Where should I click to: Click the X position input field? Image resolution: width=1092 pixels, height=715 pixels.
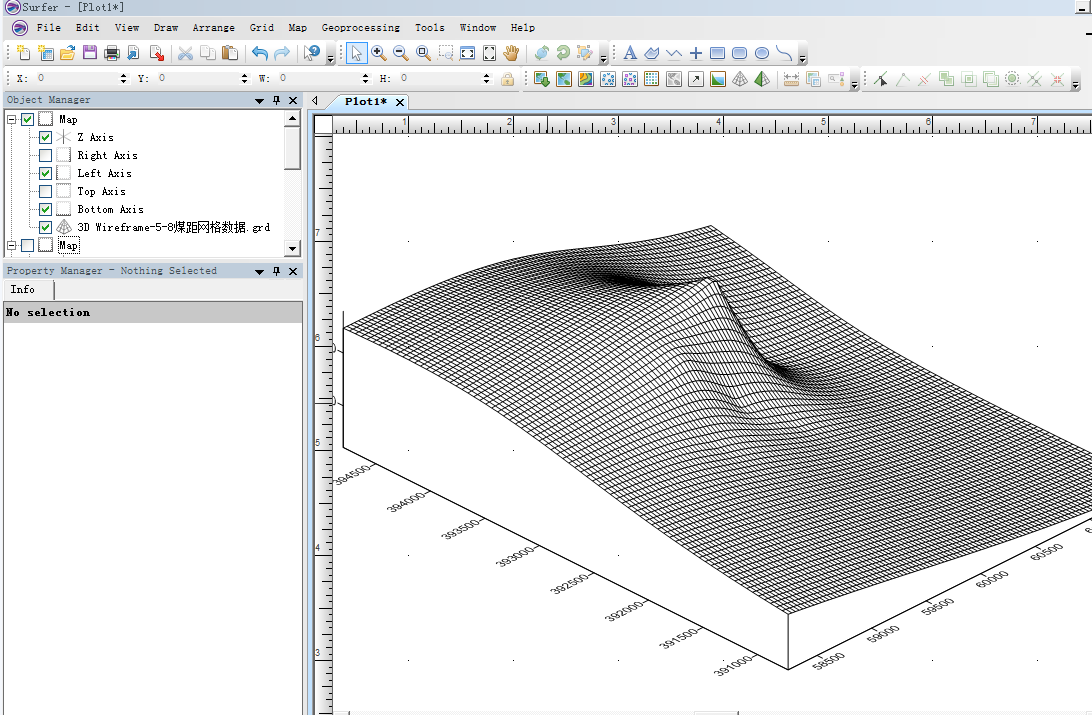point(76,78)
